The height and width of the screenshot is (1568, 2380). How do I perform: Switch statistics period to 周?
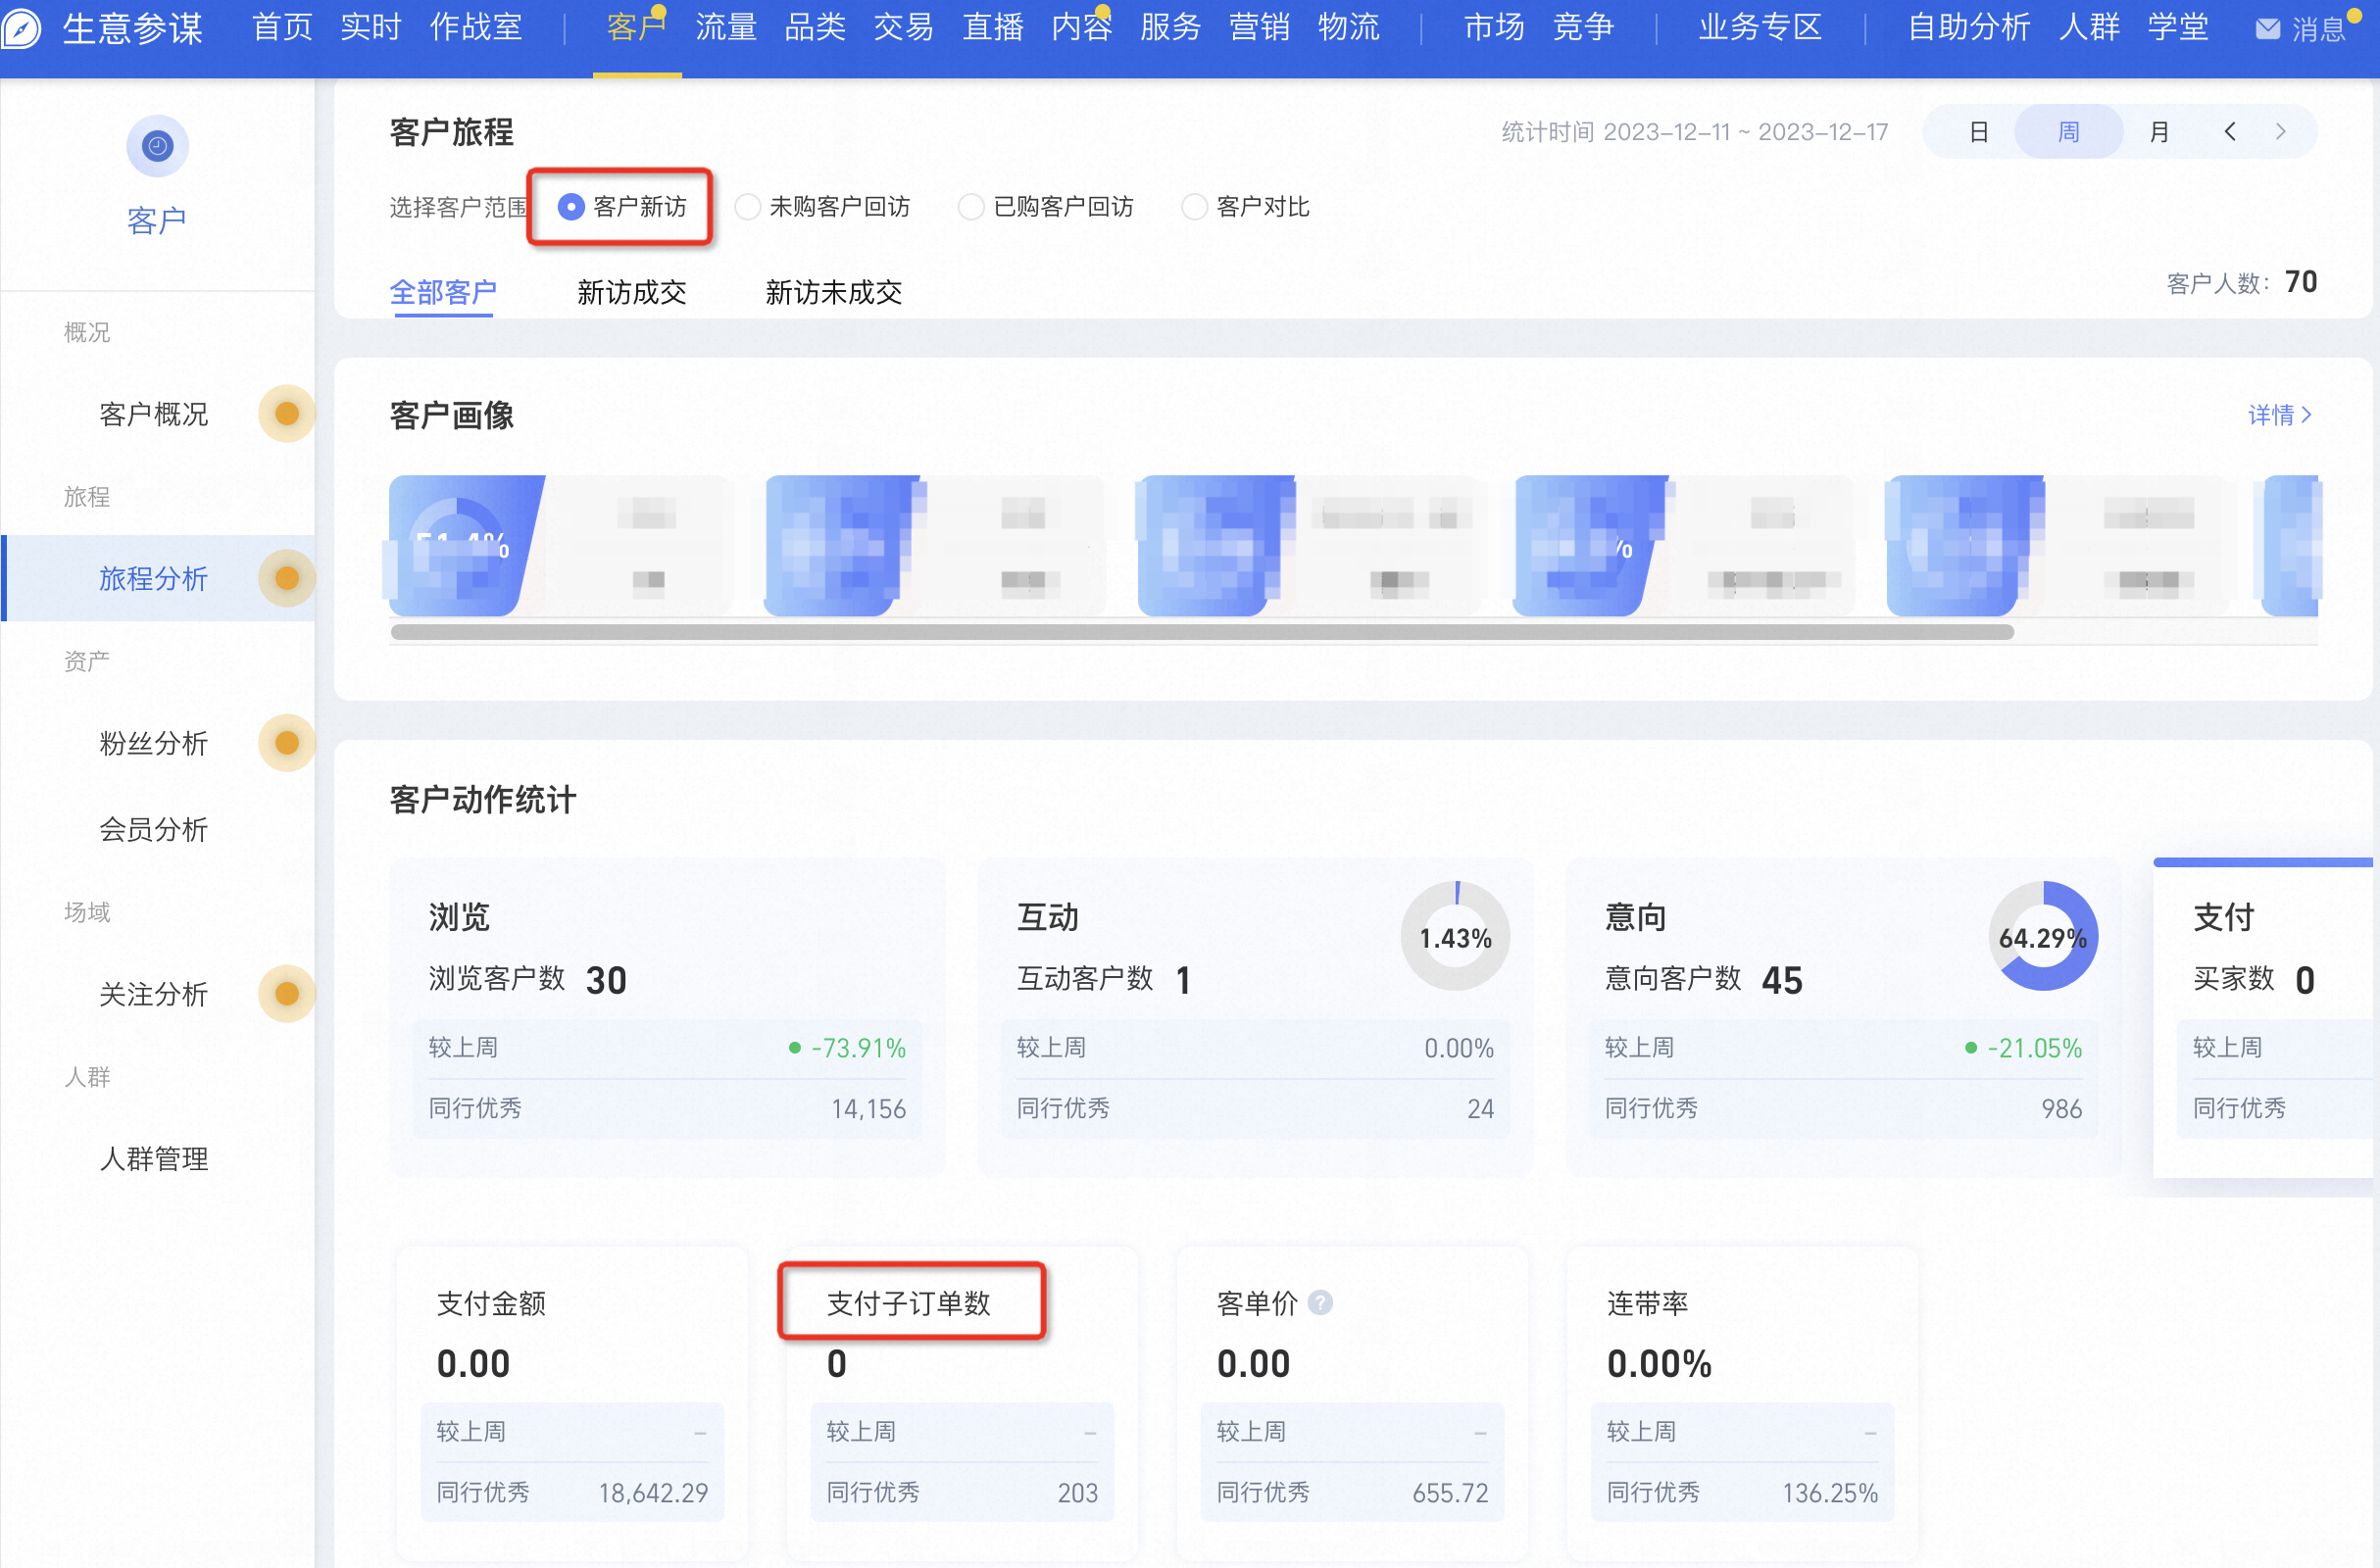click(2068, 131)
